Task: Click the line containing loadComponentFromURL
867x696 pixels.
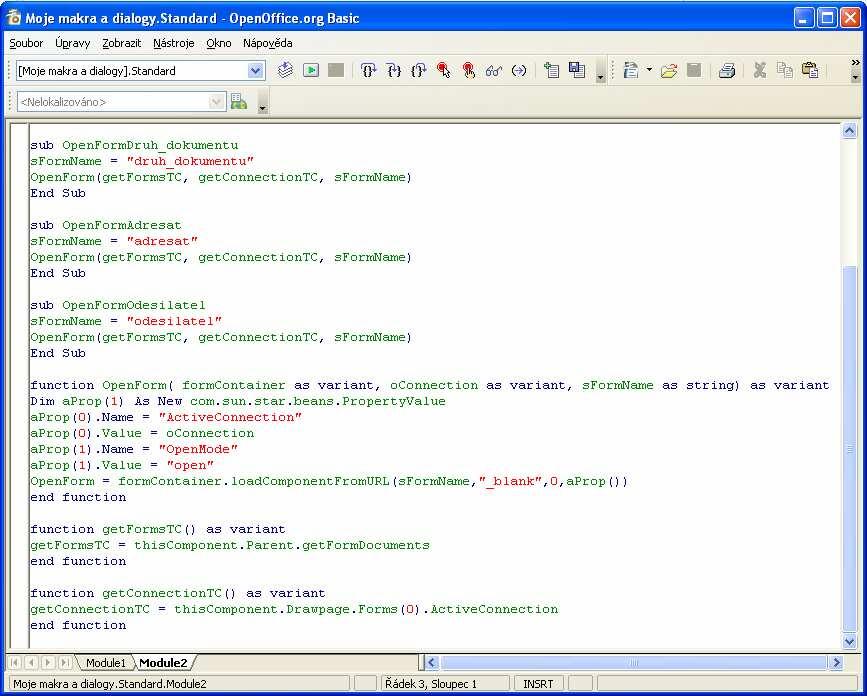Action: (329, 482)
